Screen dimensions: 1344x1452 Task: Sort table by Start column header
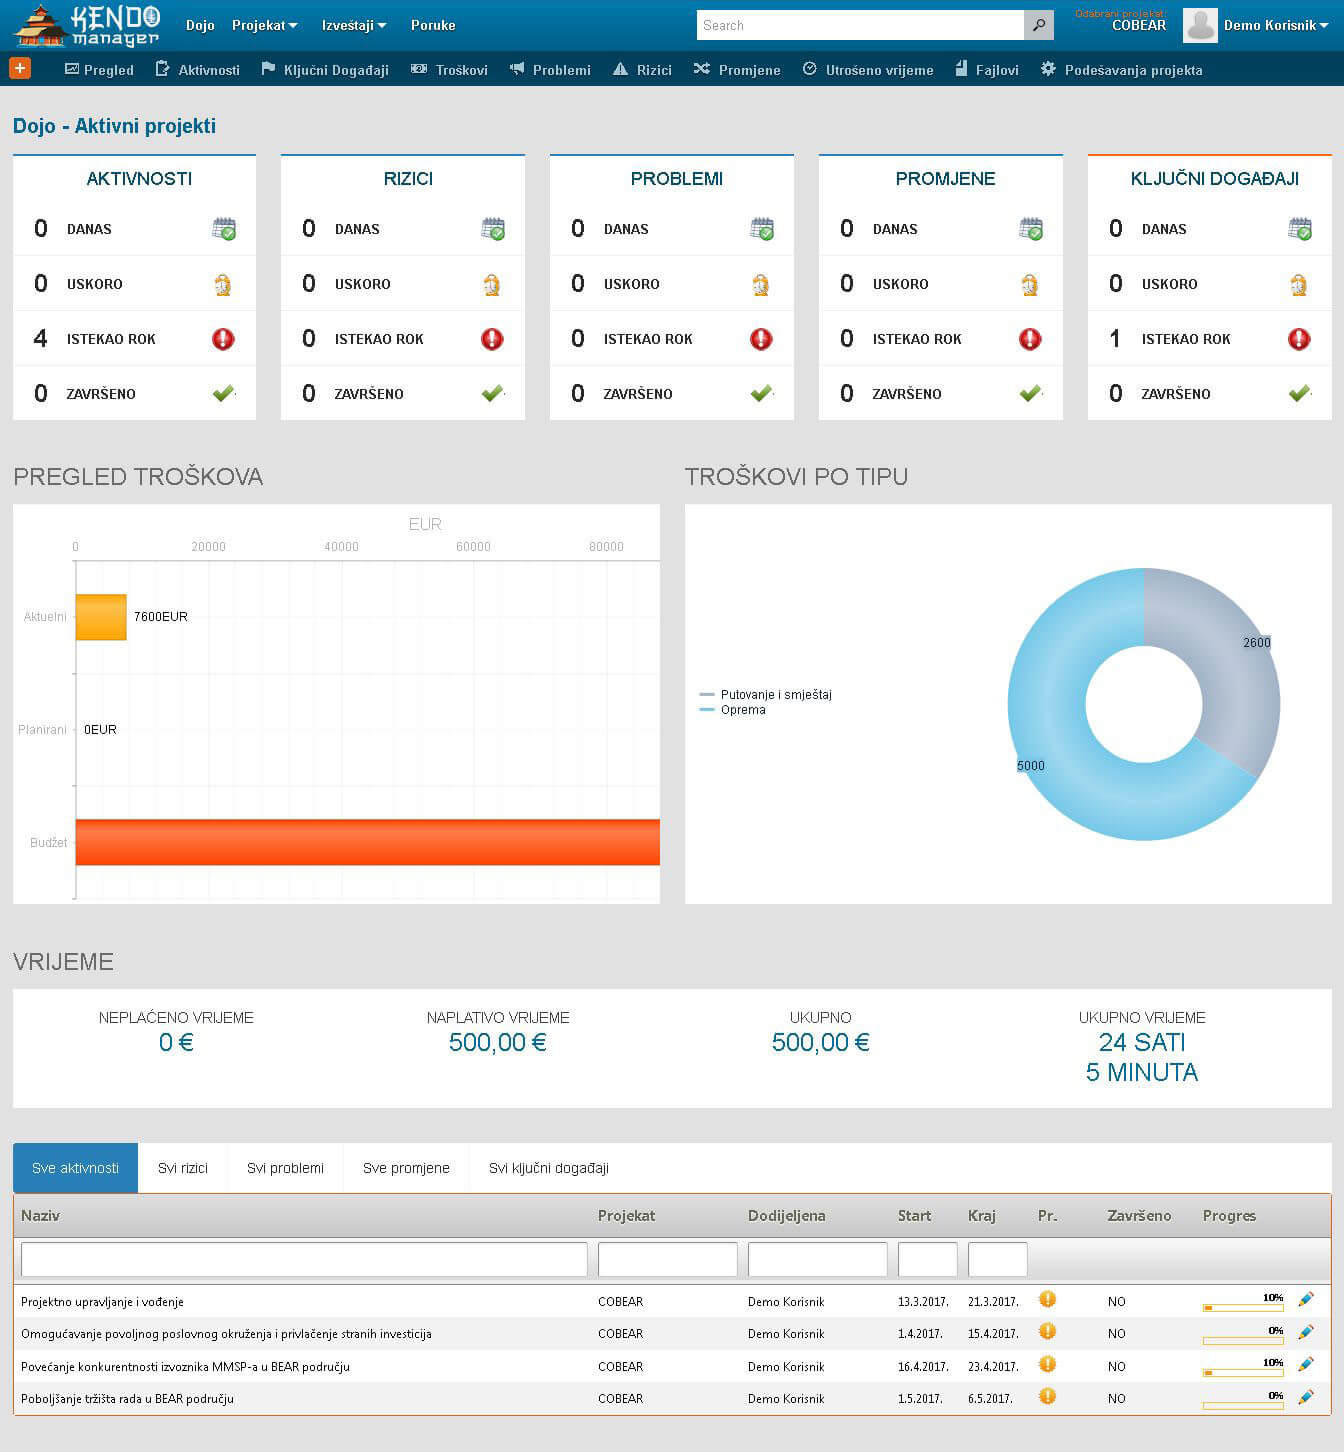coord(914,1216)
